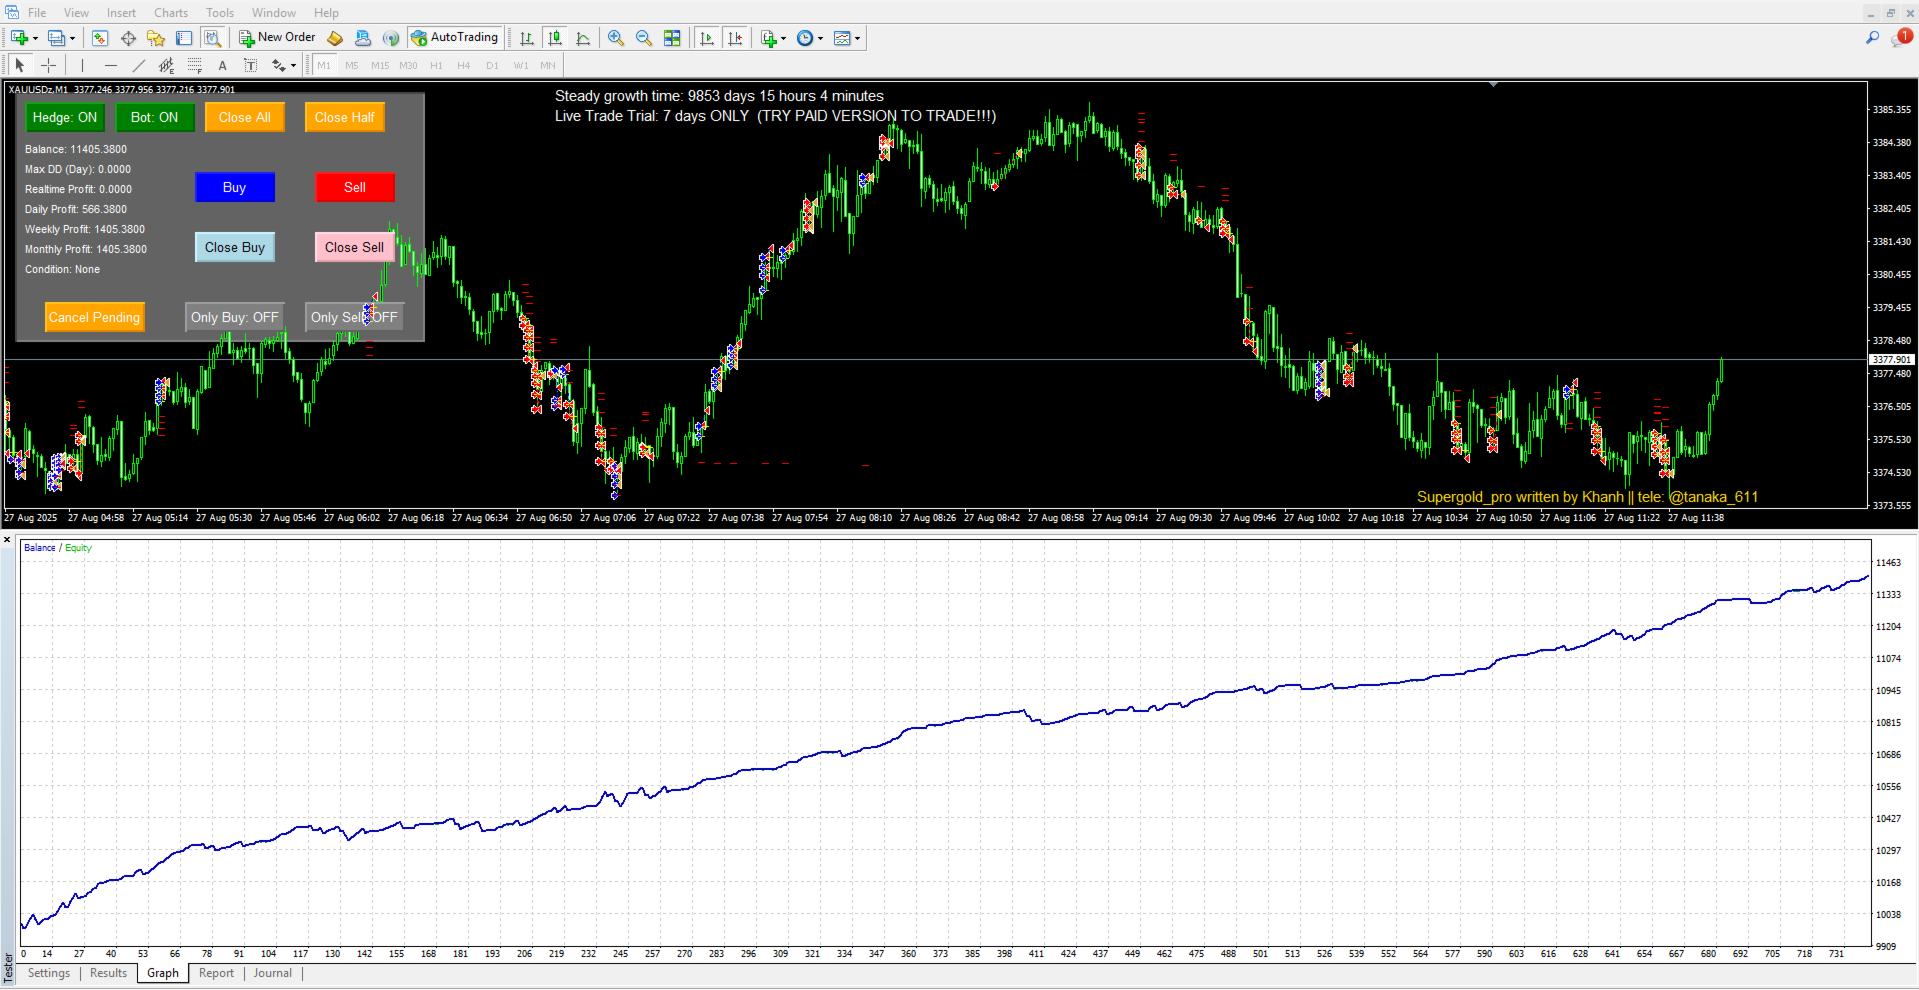Open the New Chart icon
Screen dimensions: 1919x990
pyautogui.click(x=19, y=38)
